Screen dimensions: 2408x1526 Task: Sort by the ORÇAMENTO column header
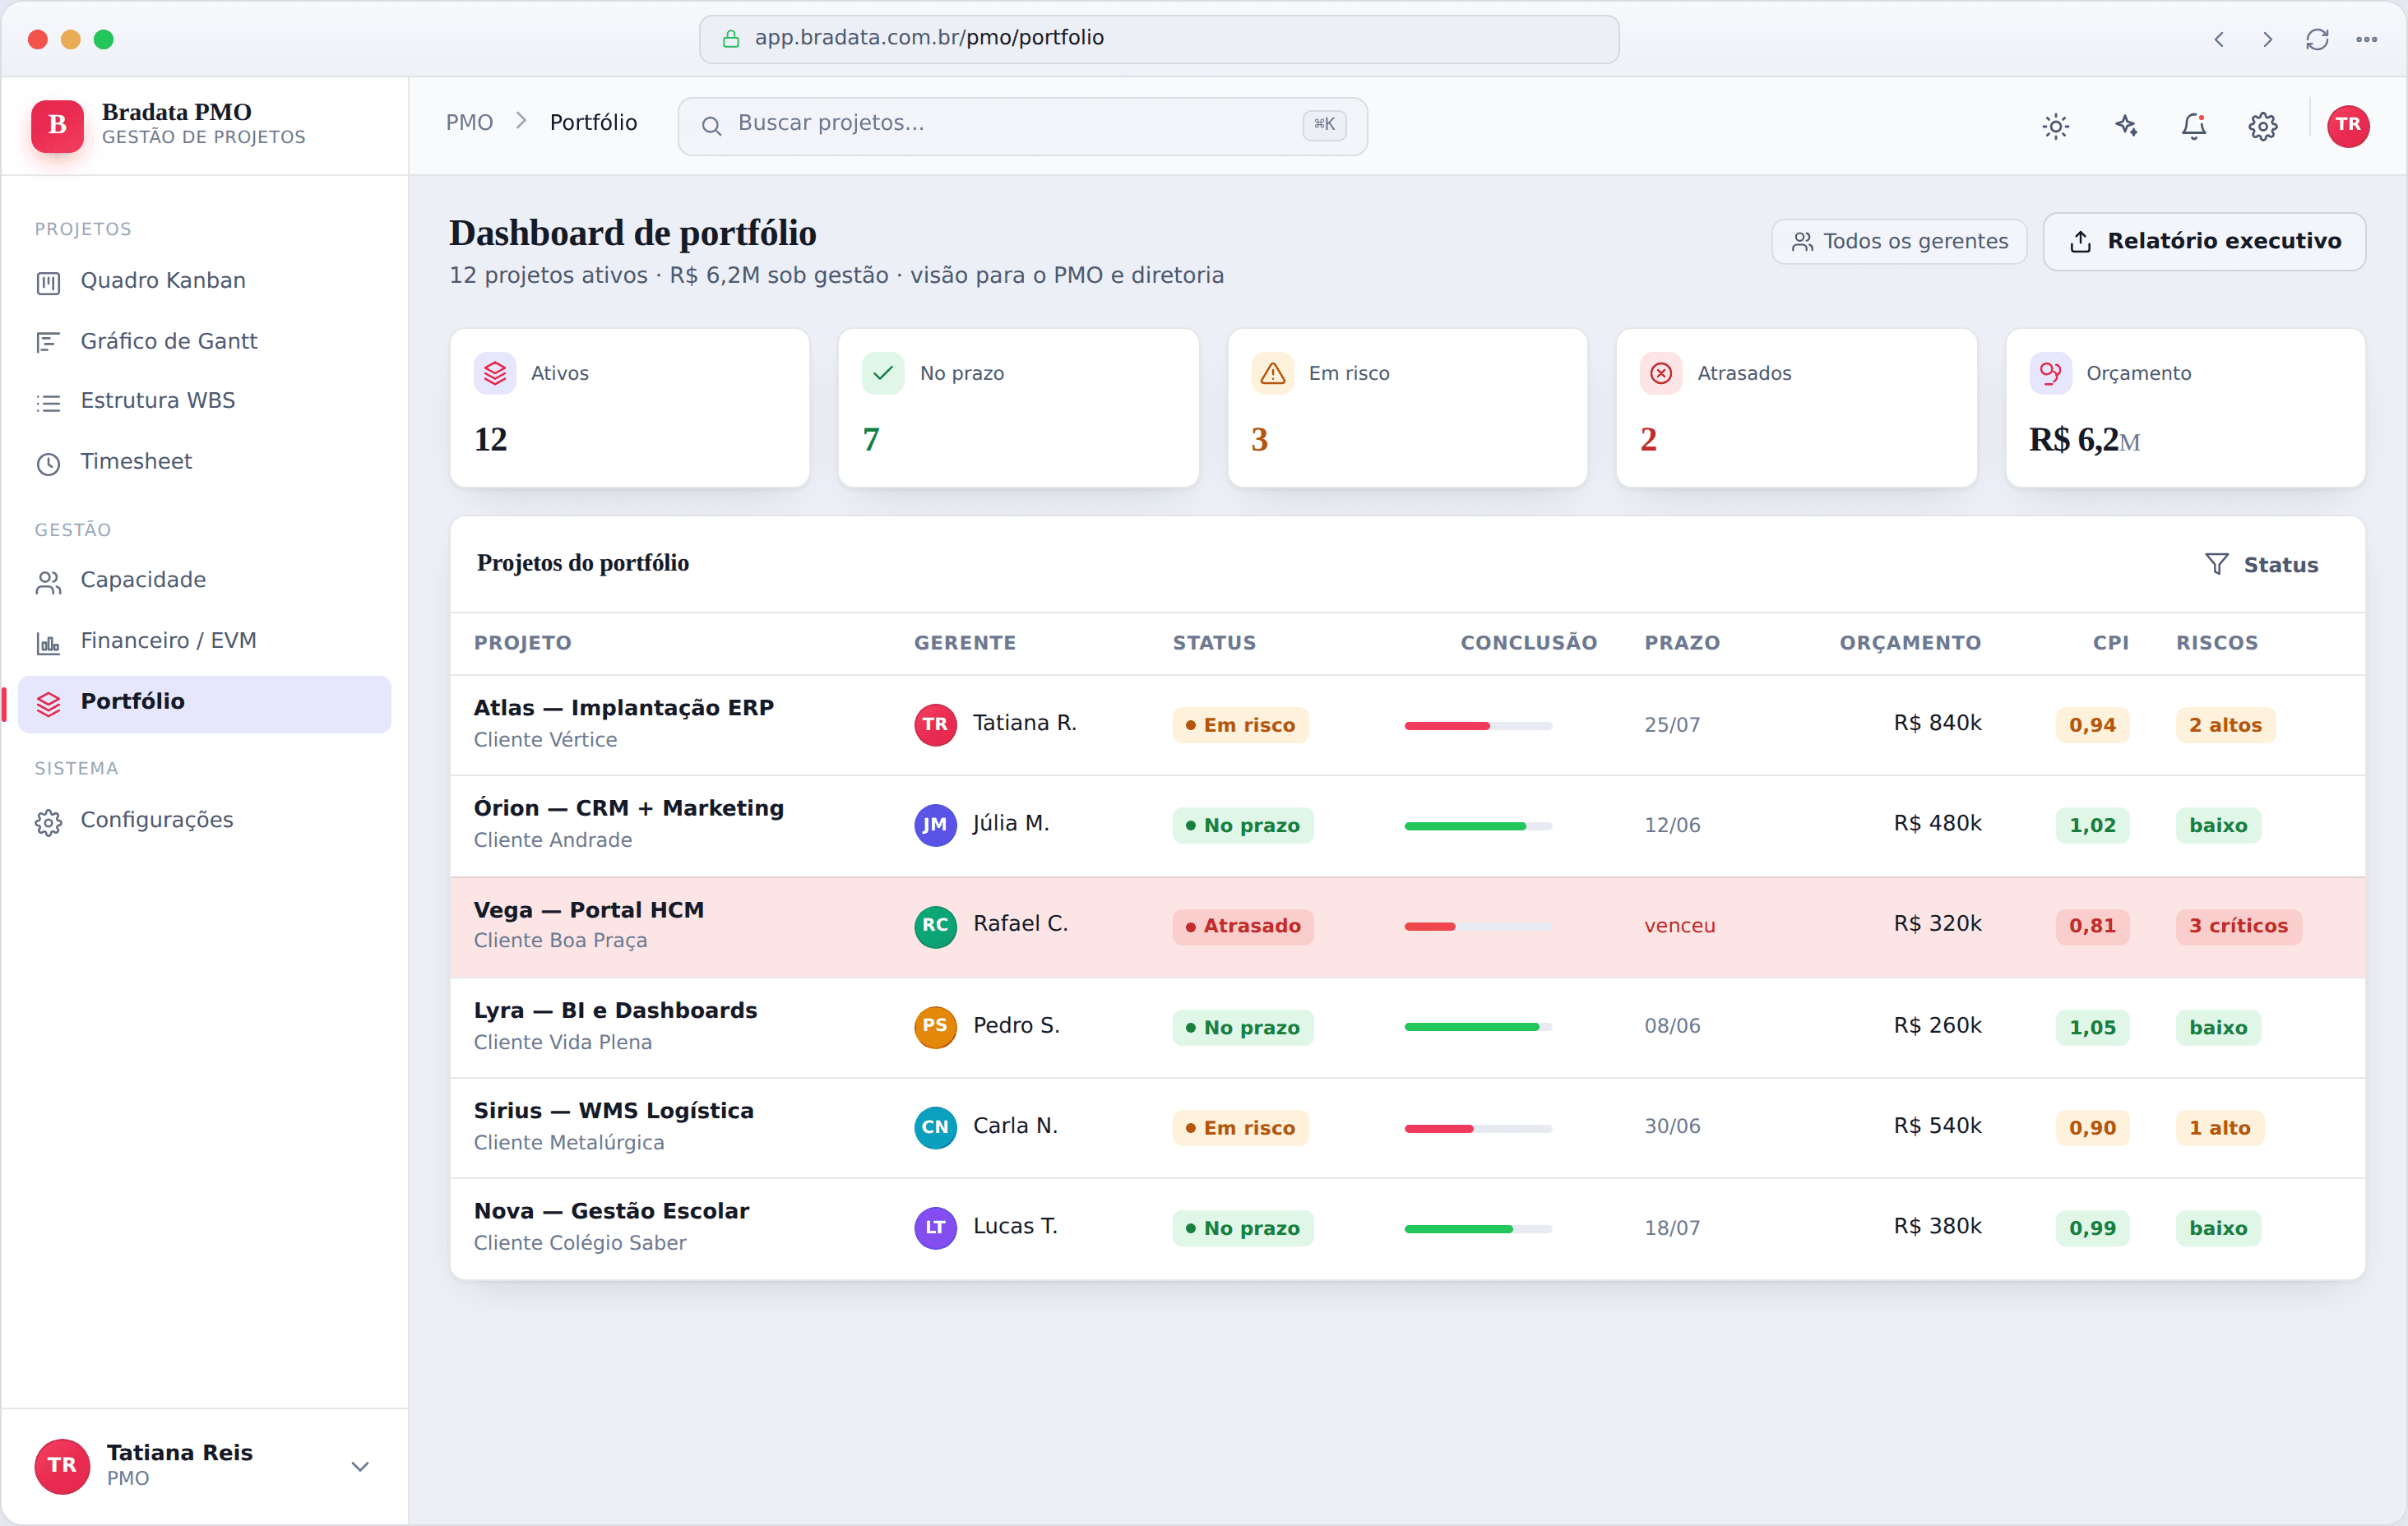click(1910, 643)
